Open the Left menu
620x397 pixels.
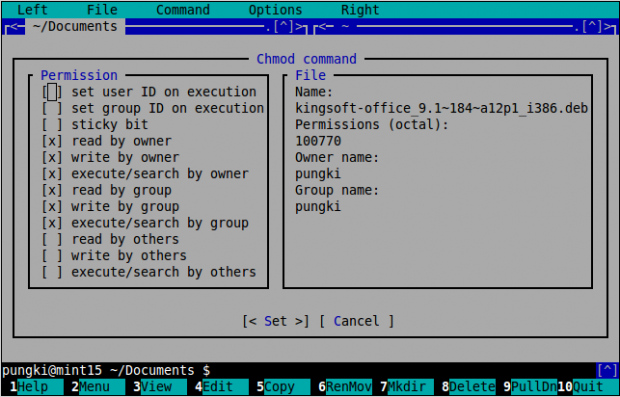coord(32,10)
